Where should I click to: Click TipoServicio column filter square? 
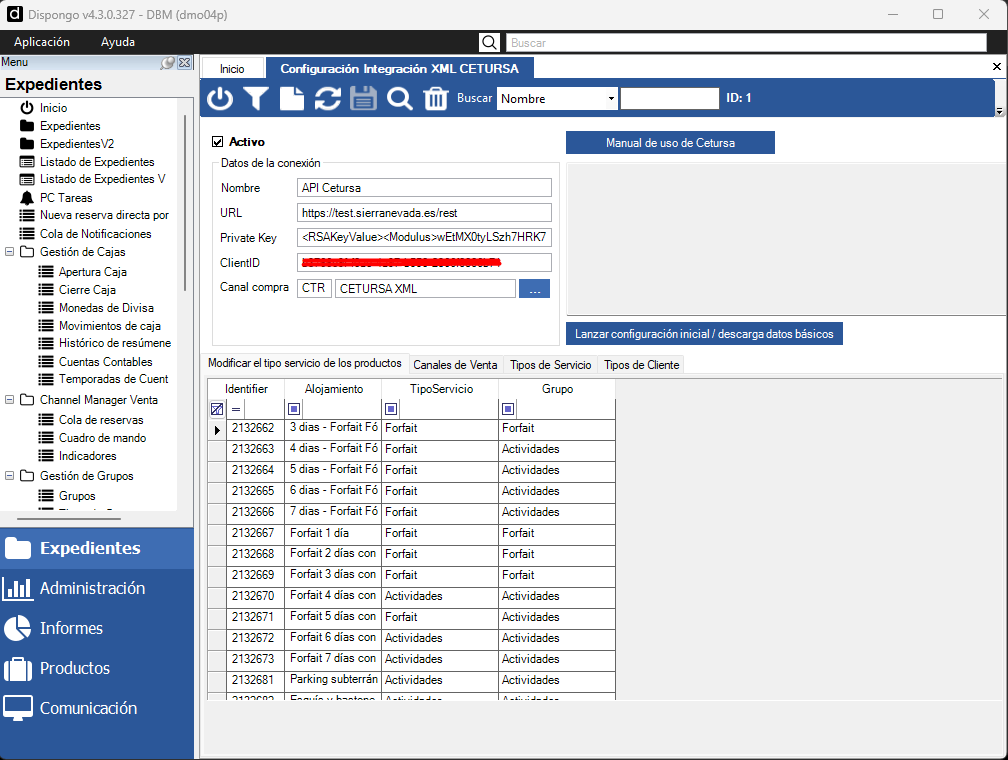pos(391,409)
